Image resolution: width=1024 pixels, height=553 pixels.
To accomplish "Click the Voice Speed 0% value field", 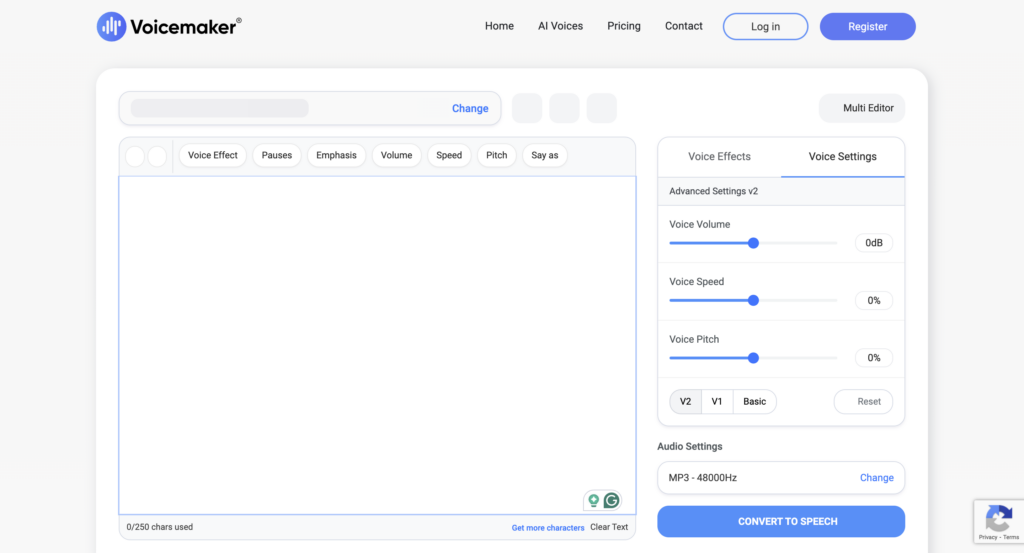I will click(x=874, y=300).
